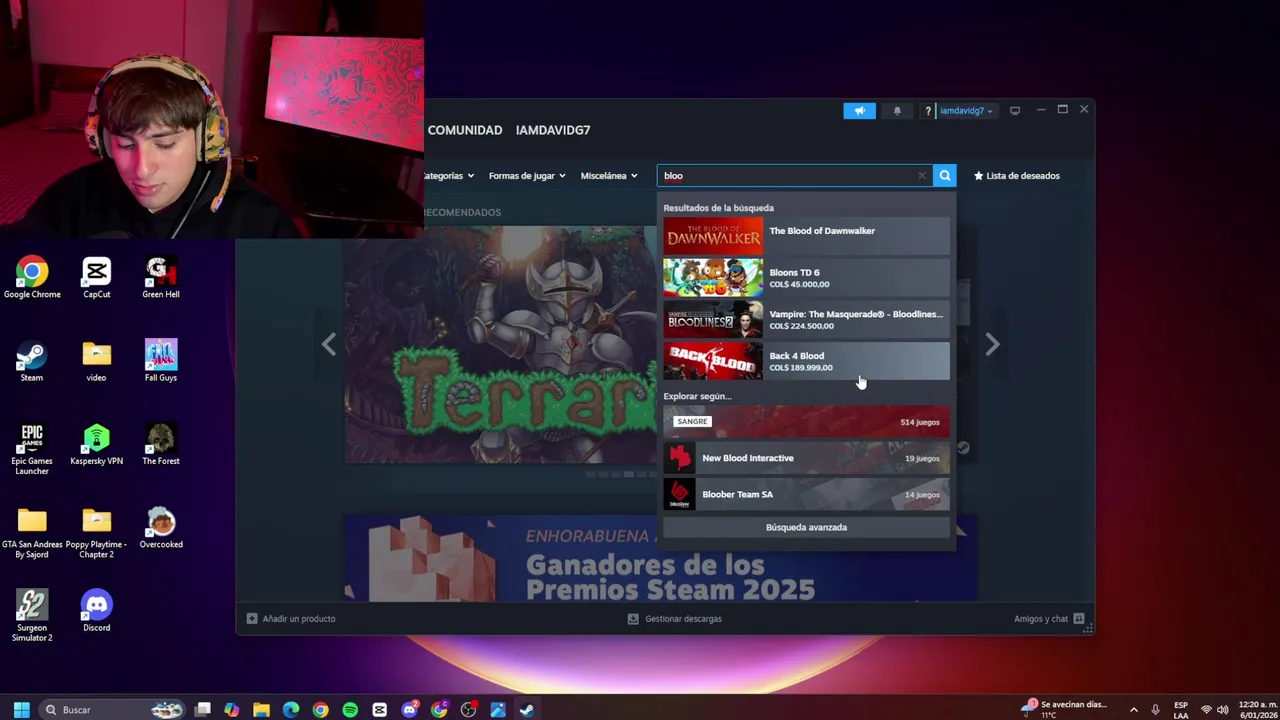
Task: Expand the Formas de jugar dropdown
Action: [527, 176]
